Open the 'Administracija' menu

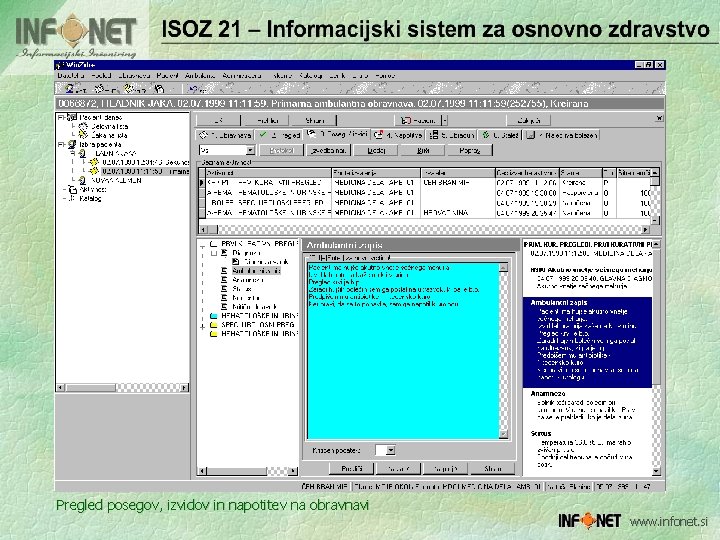click(x=242, y=75)
